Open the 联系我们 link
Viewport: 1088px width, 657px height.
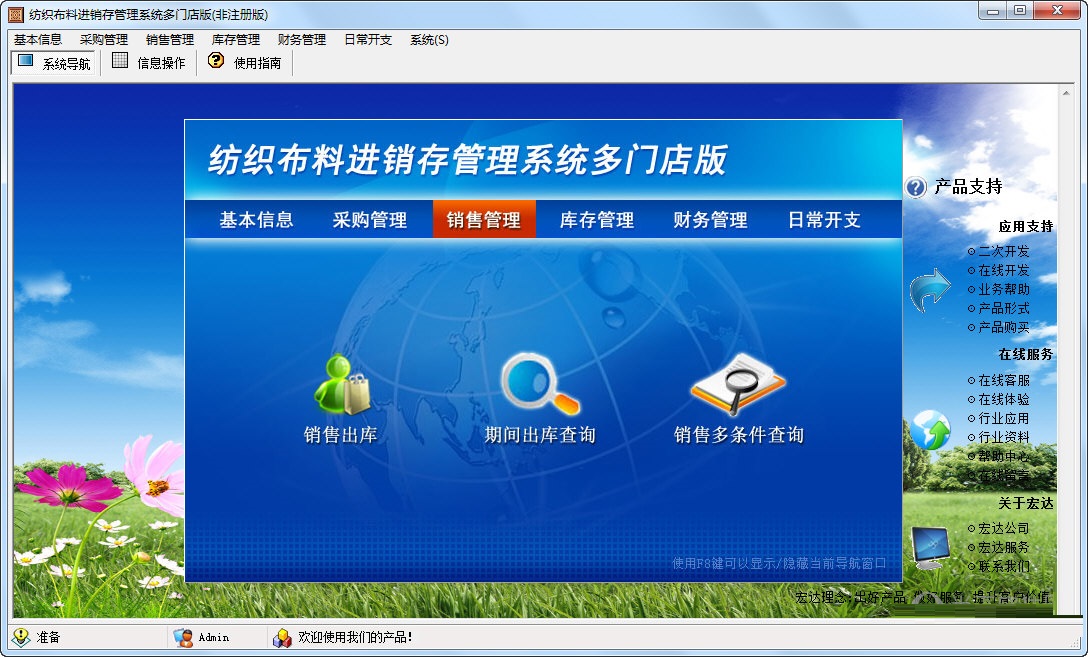click(1003, 566)
